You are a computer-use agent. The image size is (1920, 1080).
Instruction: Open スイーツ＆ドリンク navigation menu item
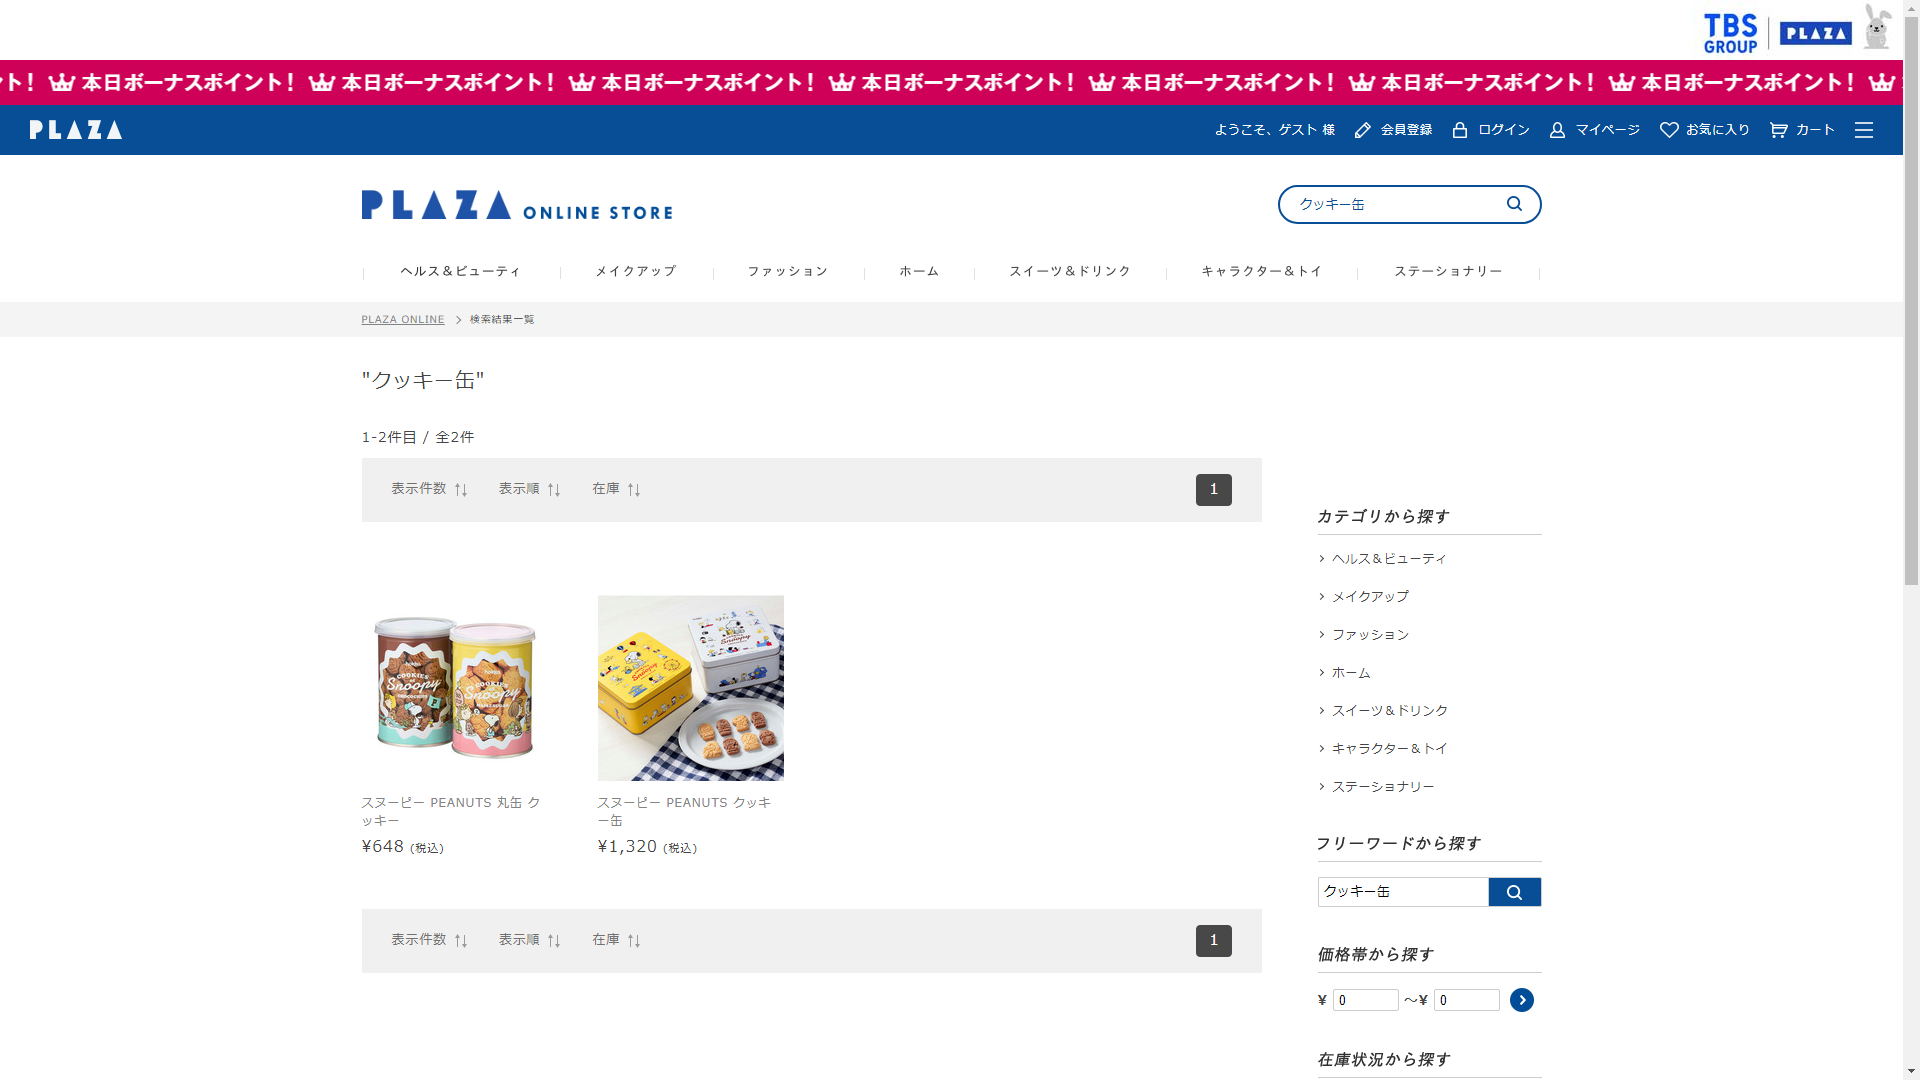[1069, 271]
